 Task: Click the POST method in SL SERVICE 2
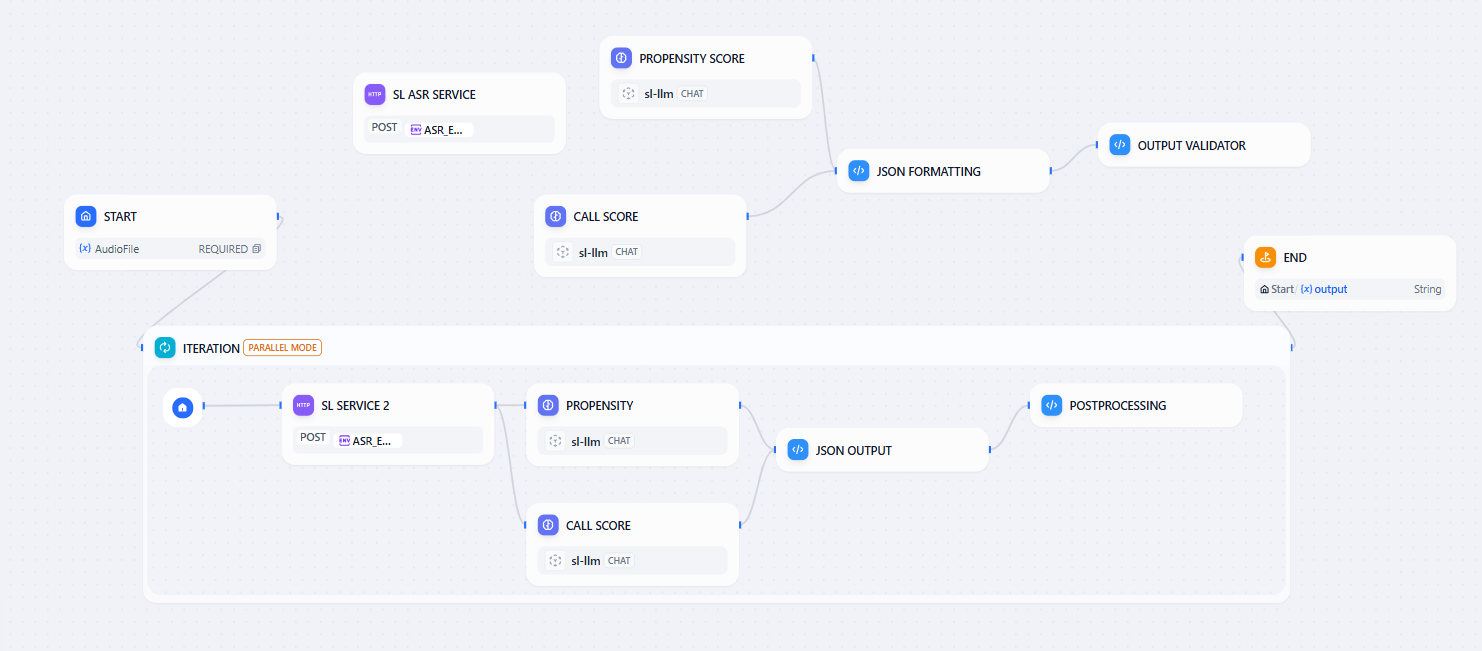(x=313, y=438)
